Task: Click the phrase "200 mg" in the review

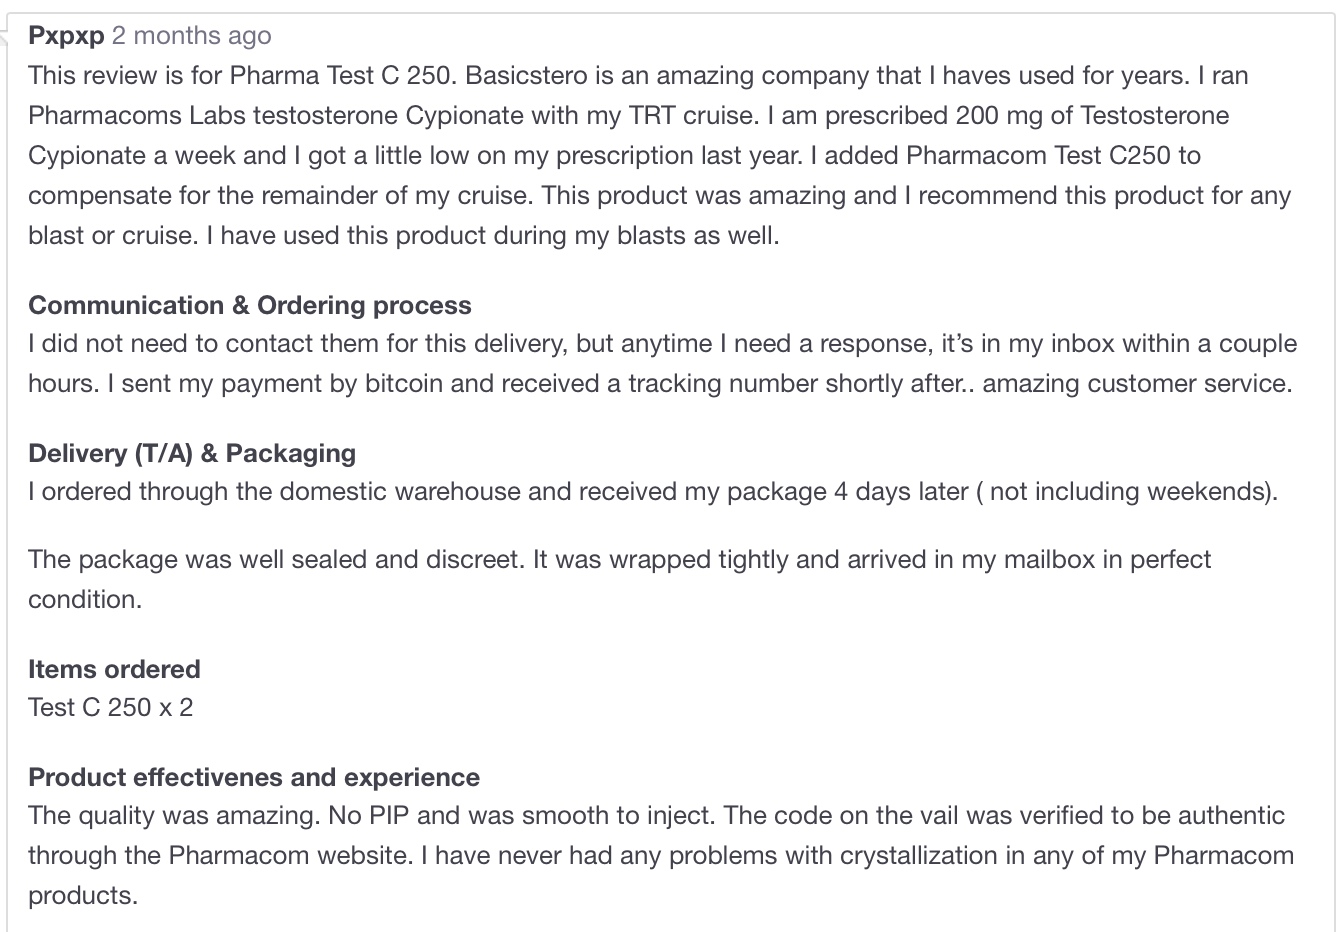Action: (998, 116)
